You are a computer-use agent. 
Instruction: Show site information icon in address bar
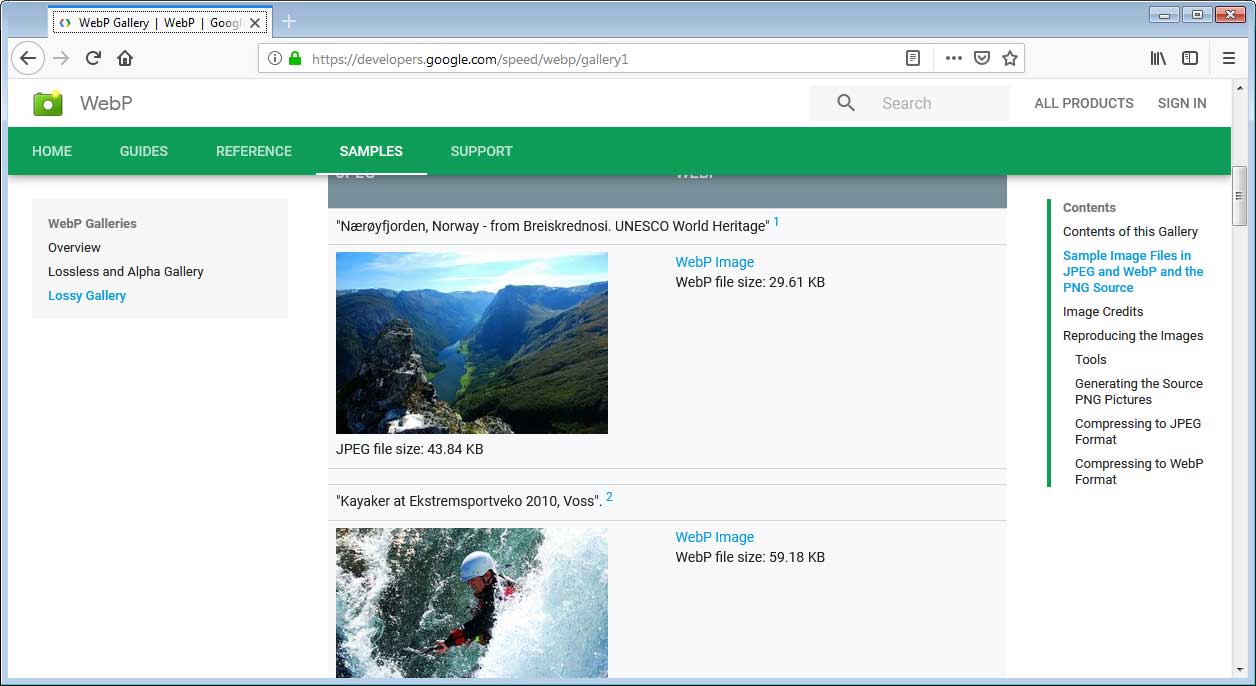coord(275,59)
